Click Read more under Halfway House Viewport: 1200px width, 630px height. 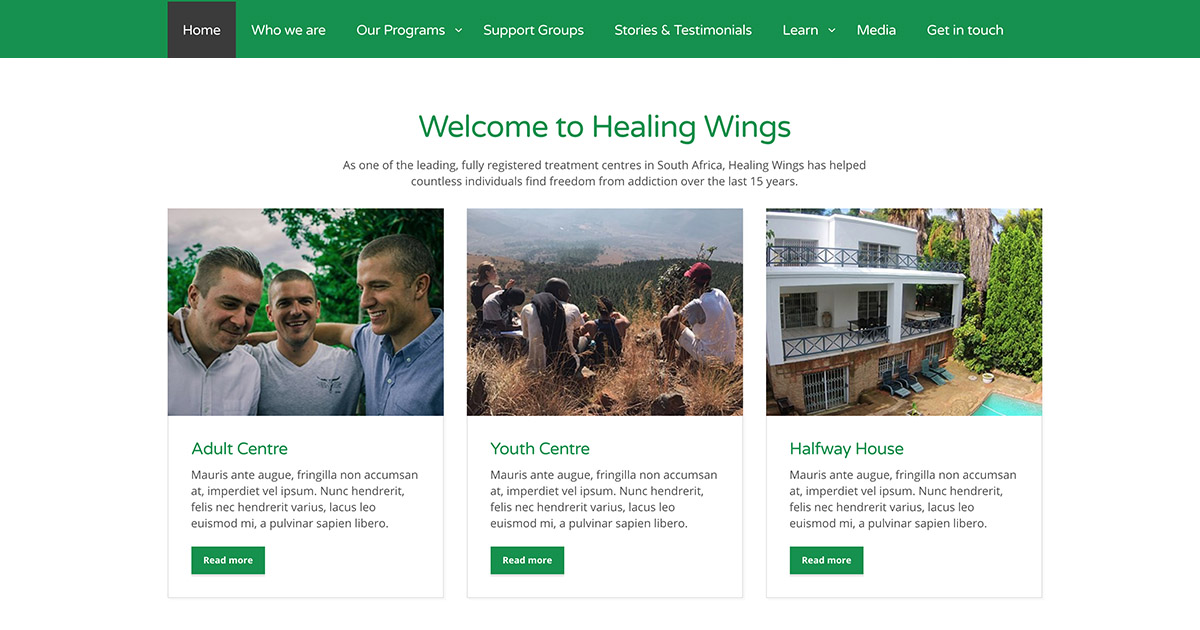826,560
